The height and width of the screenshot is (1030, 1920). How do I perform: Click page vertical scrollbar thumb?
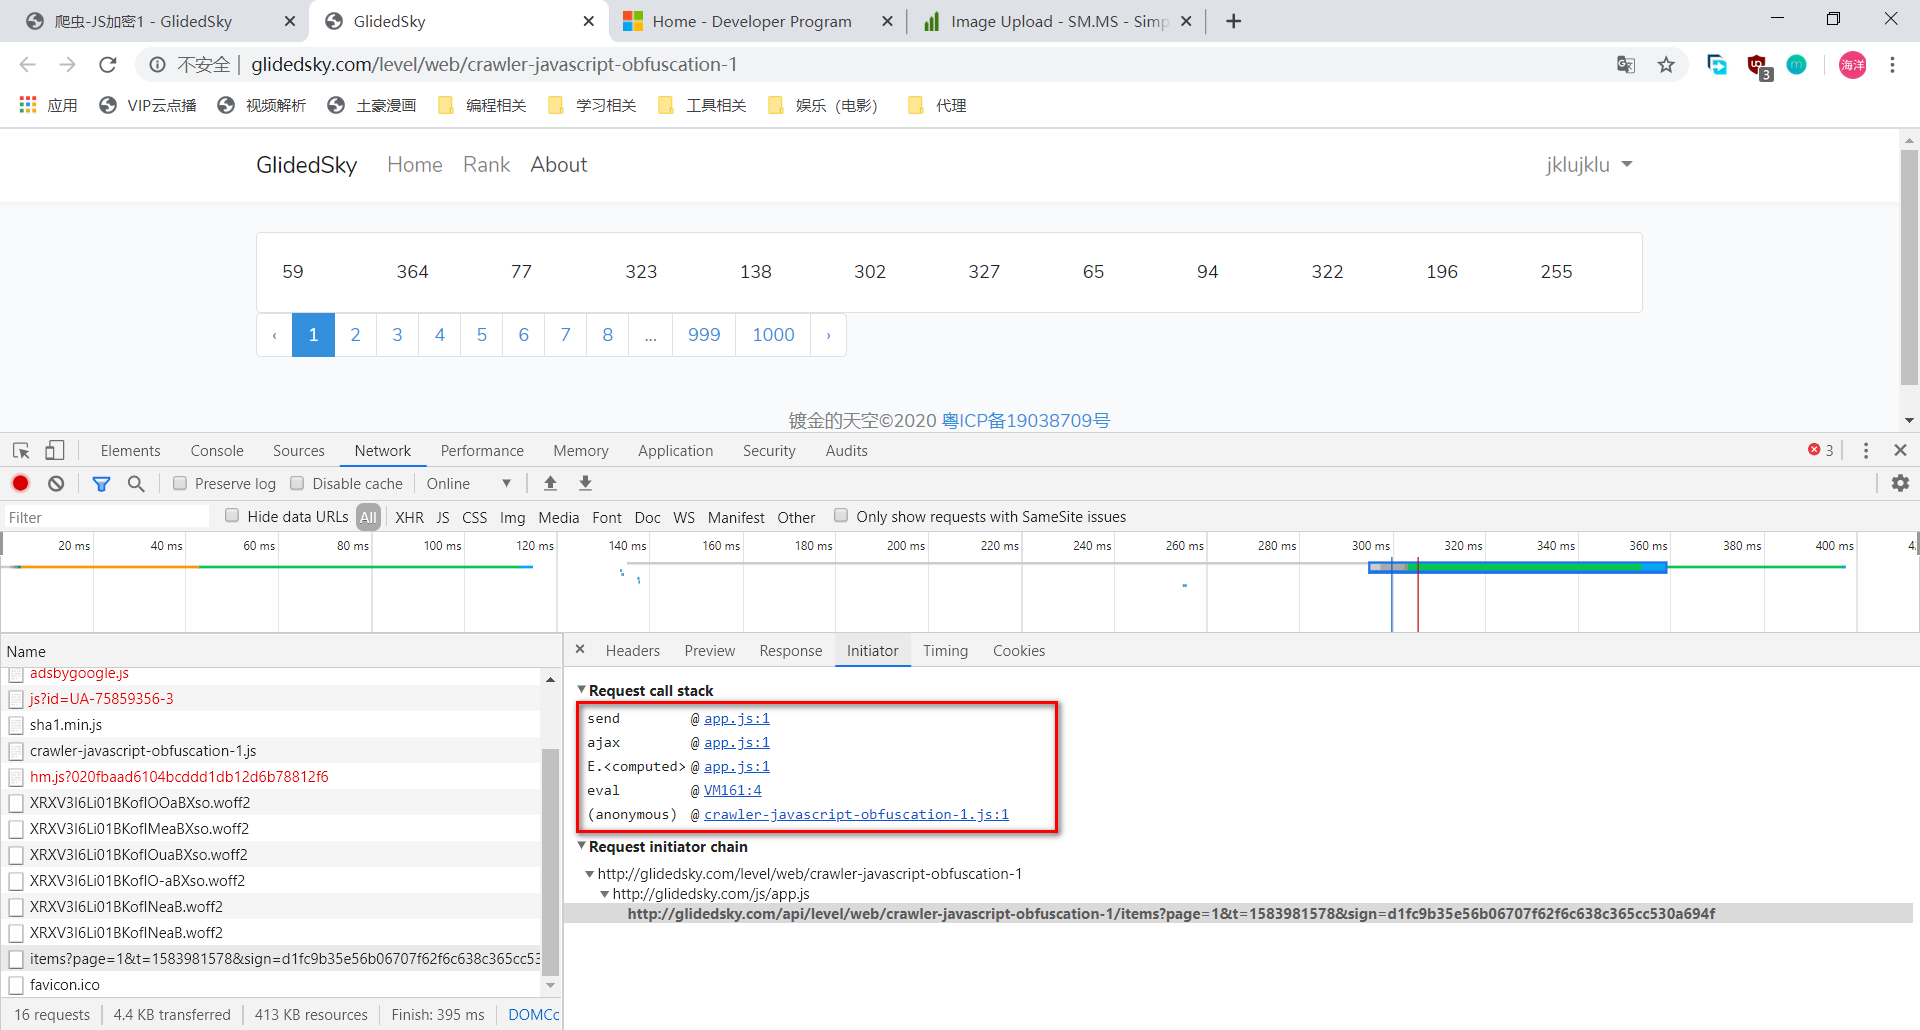pos(1909,267)
